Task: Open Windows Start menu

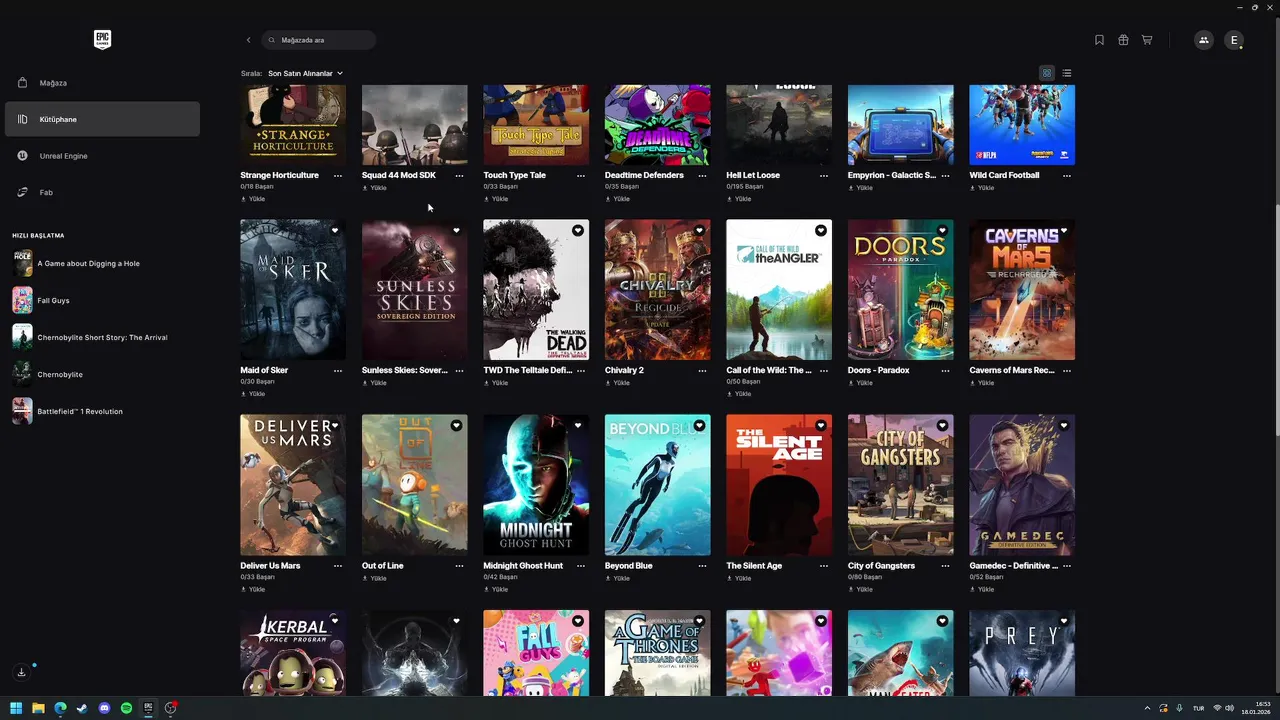Action: (x=16, y=708)
